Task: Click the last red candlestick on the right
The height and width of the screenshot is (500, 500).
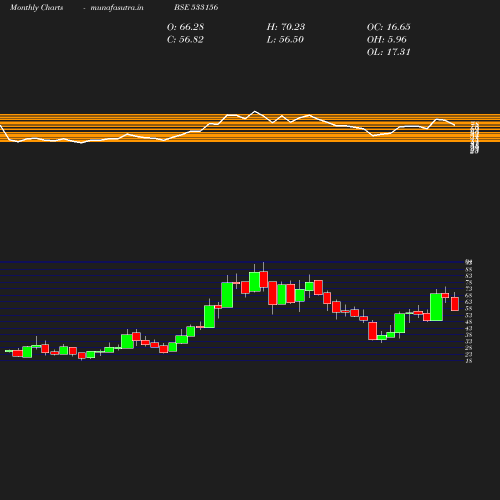Action: coord(455,304)
